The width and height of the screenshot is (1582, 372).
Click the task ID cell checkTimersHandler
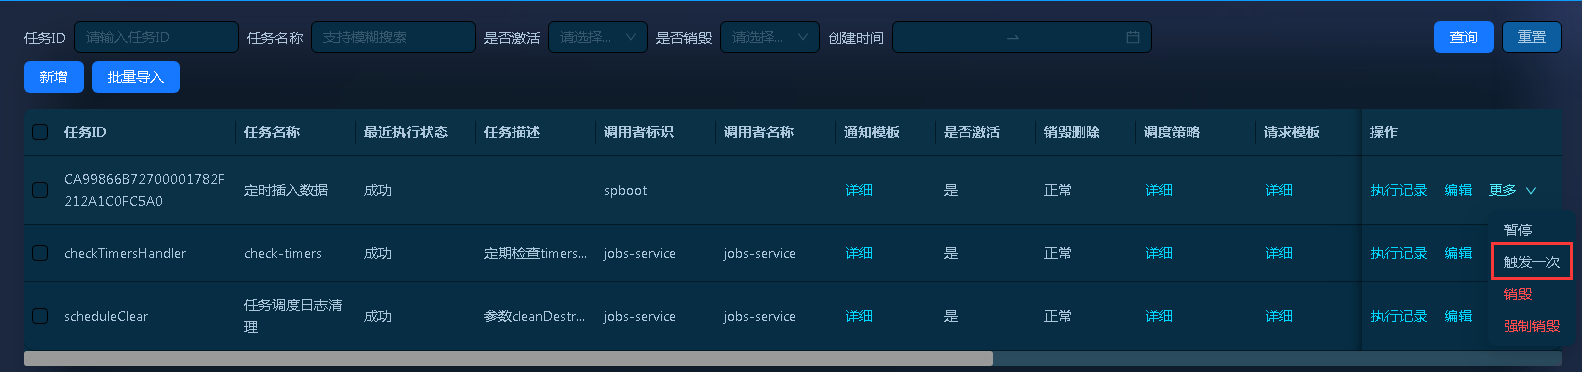point(125,253)
